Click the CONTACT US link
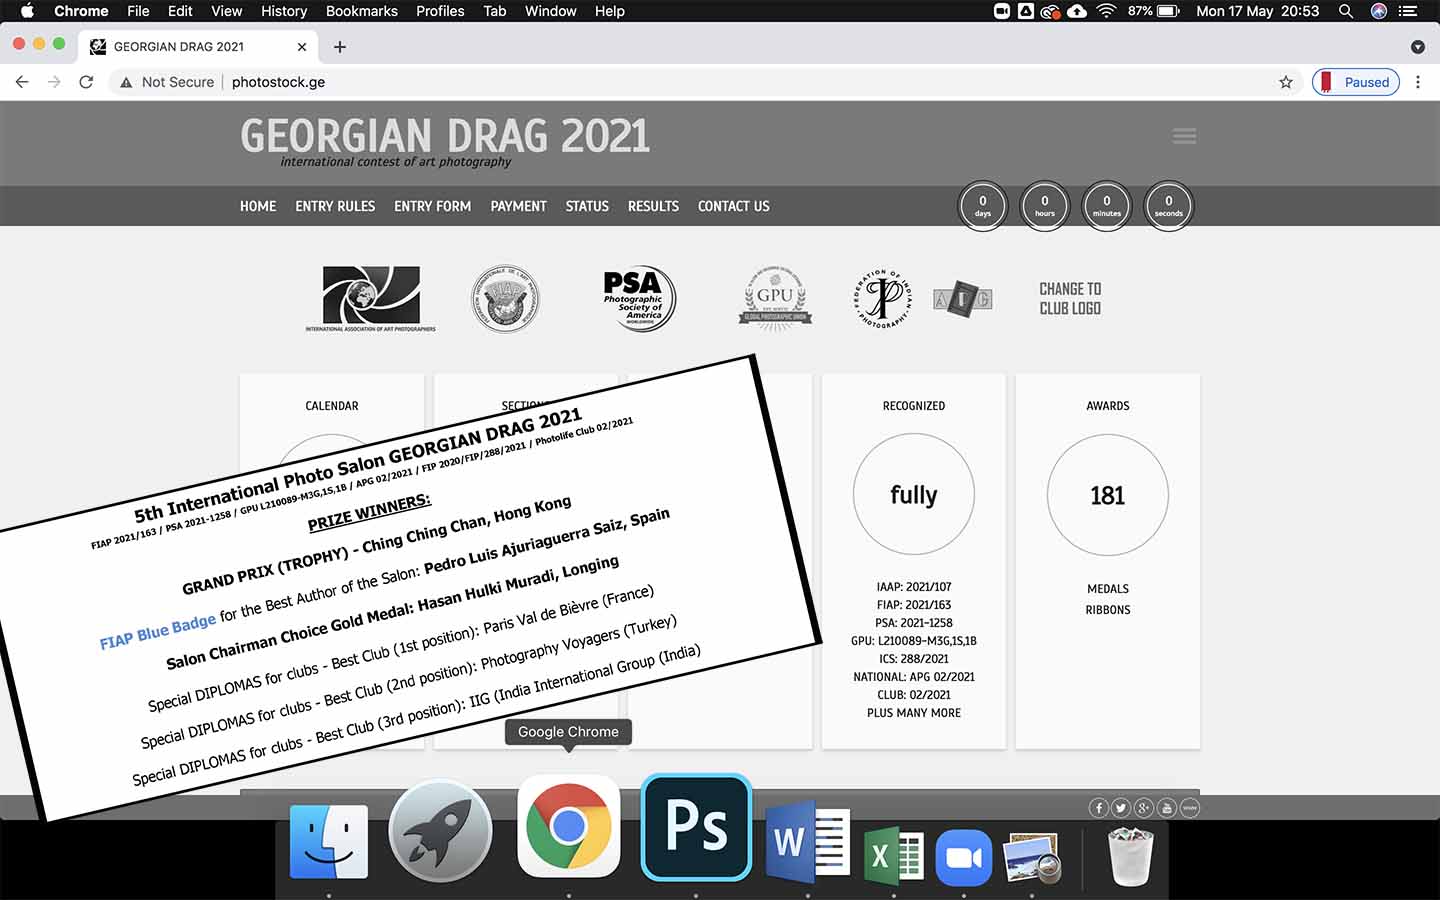 tap(733, 206)
